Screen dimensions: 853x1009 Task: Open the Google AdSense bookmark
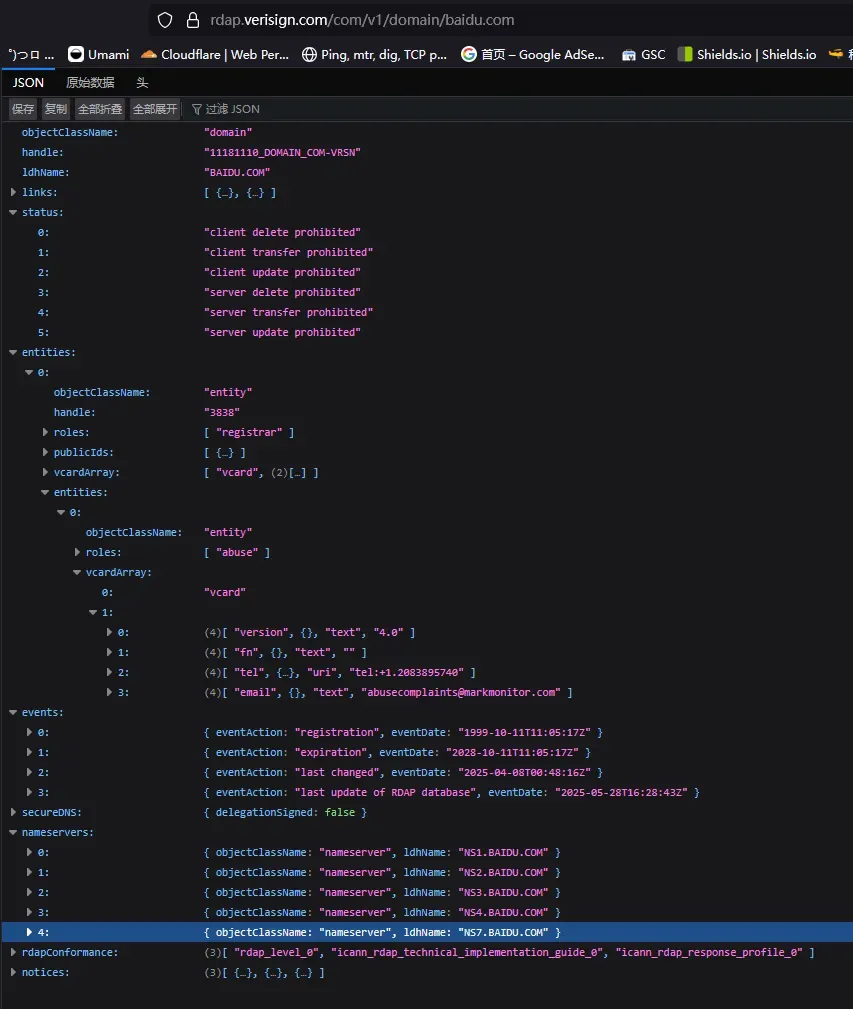(533, 55)
